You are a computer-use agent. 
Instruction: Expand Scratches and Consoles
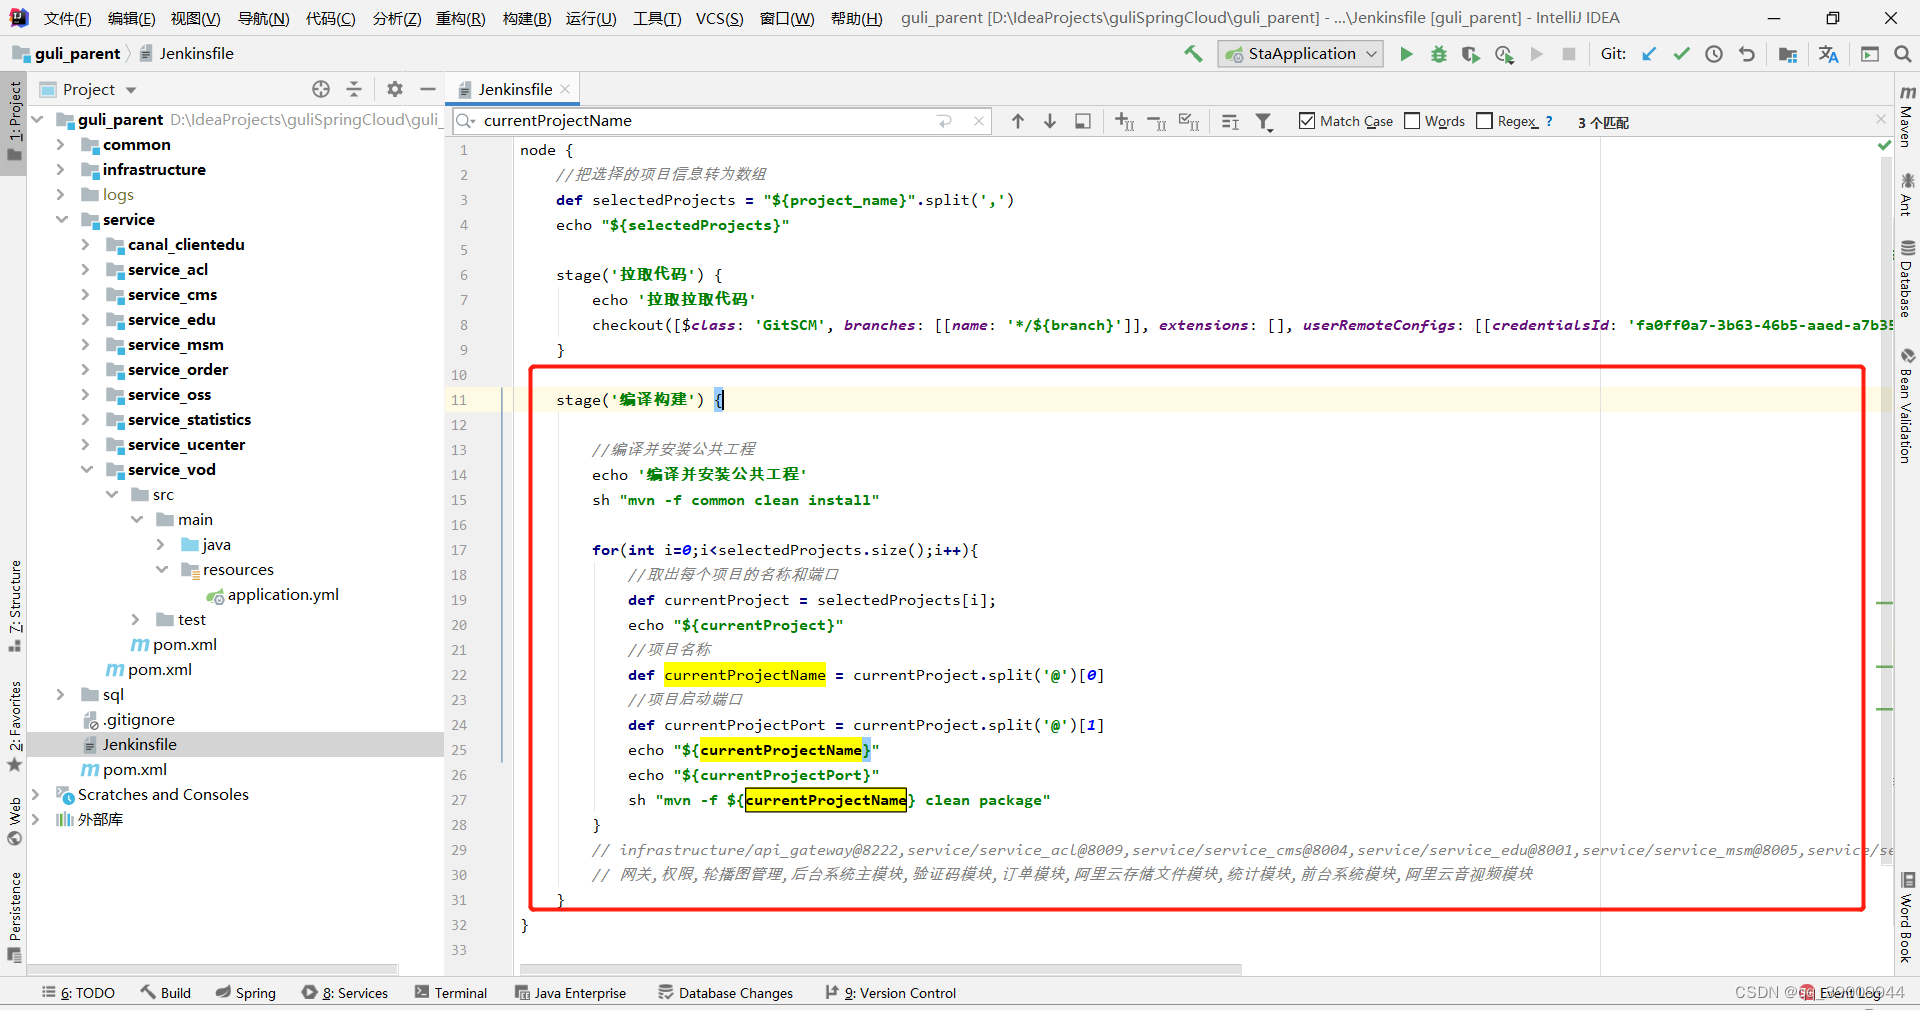[36, 795]
